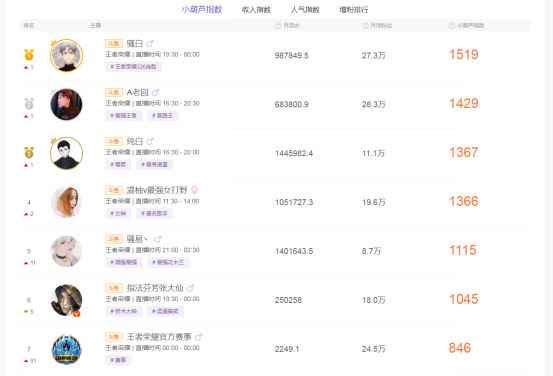Screen dimensions: 553x376
Task: Click the avatar of streamer with index 1519
Action: click(66, 55)
